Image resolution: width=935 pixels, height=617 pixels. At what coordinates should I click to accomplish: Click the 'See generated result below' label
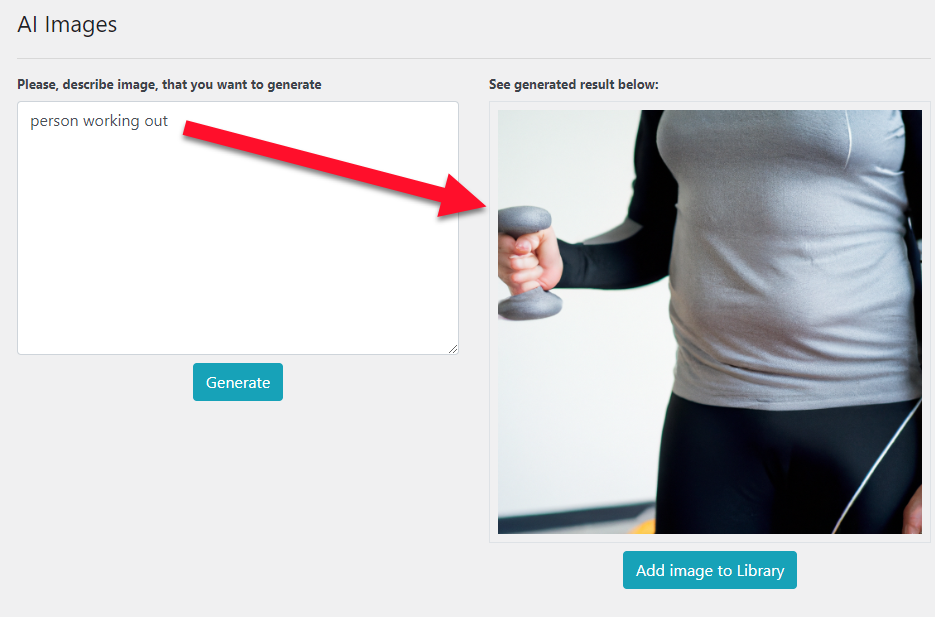[574, 85]
